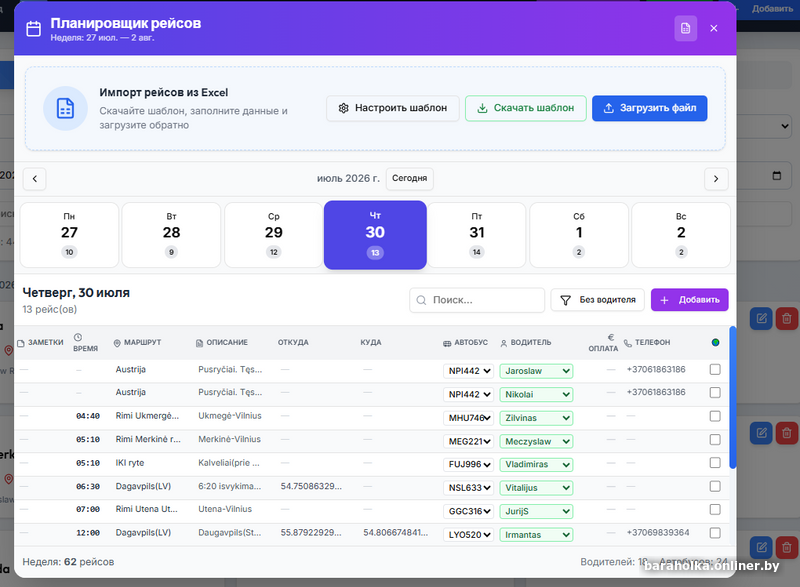The height and width of the screenshot is (587, 800).
Task: Open Настроить шаблон settings
Action: pos(393,108)
